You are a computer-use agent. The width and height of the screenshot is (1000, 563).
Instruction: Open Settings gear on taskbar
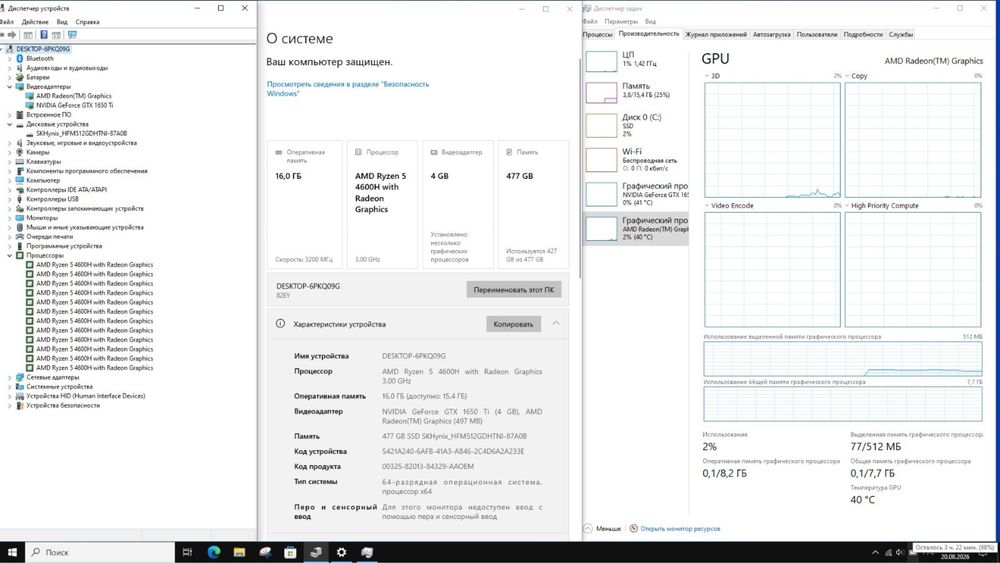pos(341,552)
